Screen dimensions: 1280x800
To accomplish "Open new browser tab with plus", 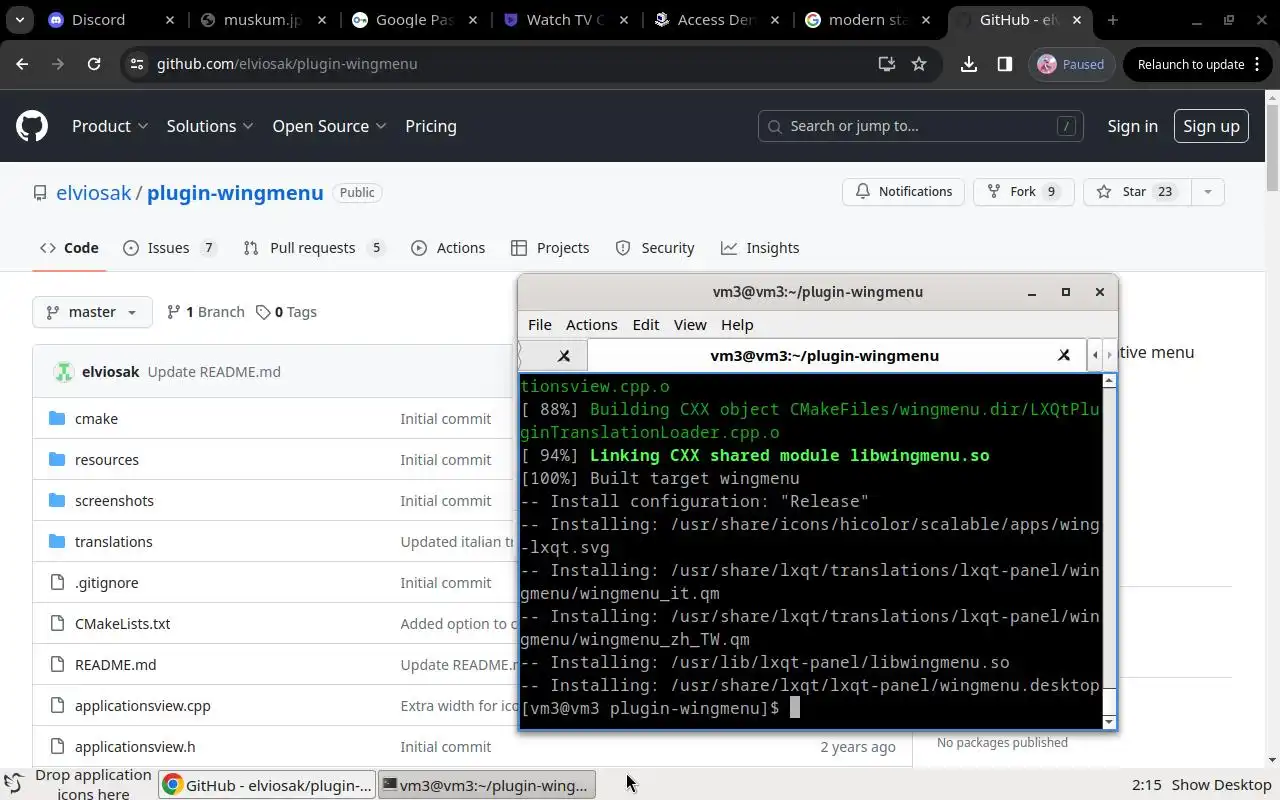I will click(x=1113, y=20).
